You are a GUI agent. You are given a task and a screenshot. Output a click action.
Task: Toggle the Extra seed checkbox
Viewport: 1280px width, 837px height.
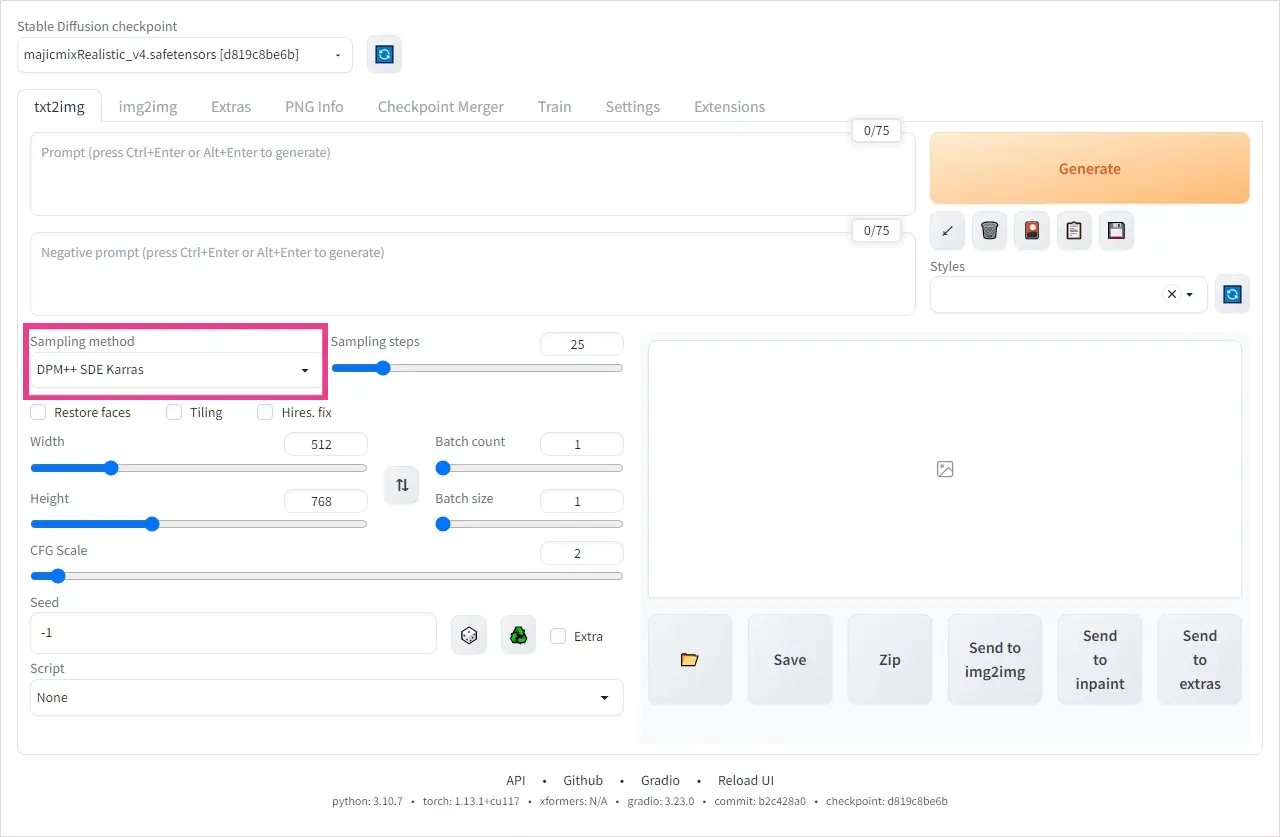click(x=558, y=636)
